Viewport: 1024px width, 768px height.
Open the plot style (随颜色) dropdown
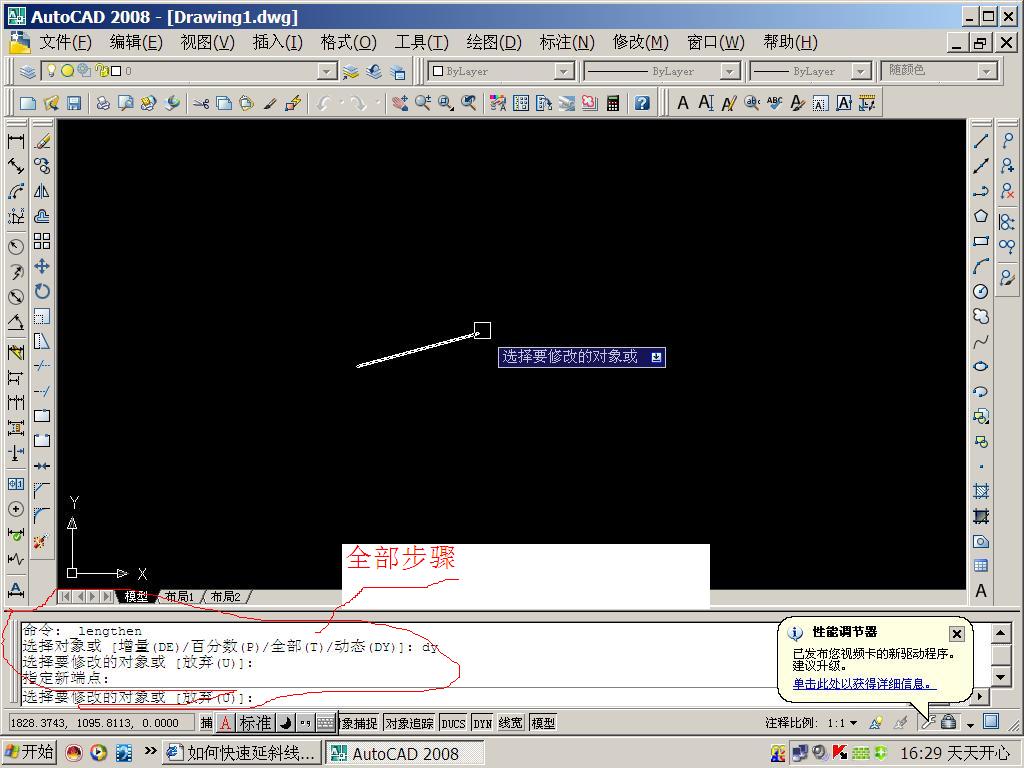click(987, 71)
